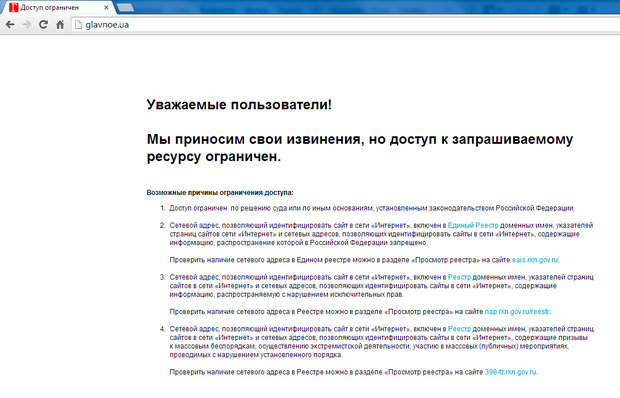Click the glavnoe.ua address bar
The image size is (620, 398).
coord(344,25)
